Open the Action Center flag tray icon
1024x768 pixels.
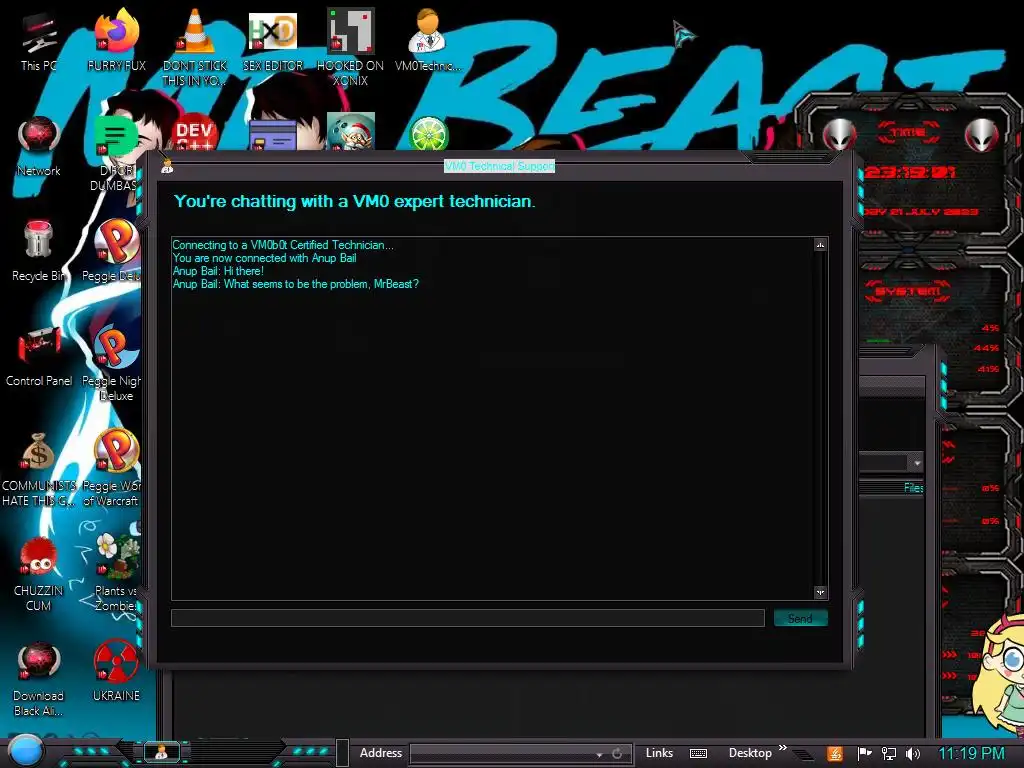[865, 754]
